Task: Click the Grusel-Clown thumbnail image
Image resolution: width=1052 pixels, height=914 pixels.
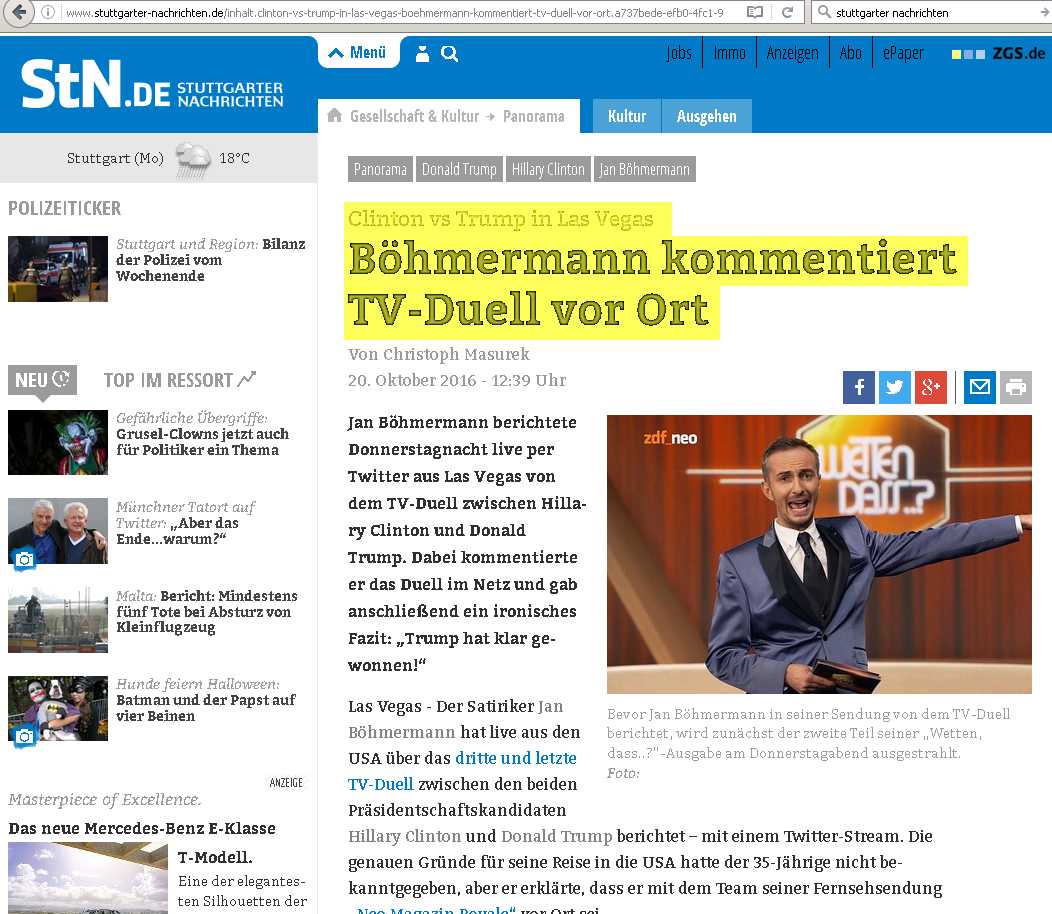Action: [x=58, y=442]
